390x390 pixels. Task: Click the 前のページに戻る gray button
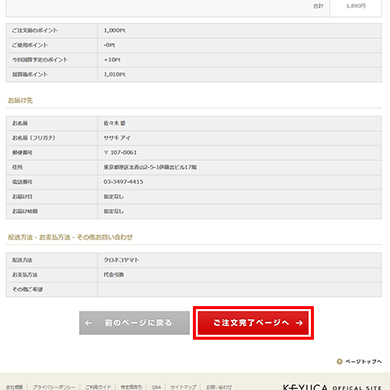tap(134, 323)
